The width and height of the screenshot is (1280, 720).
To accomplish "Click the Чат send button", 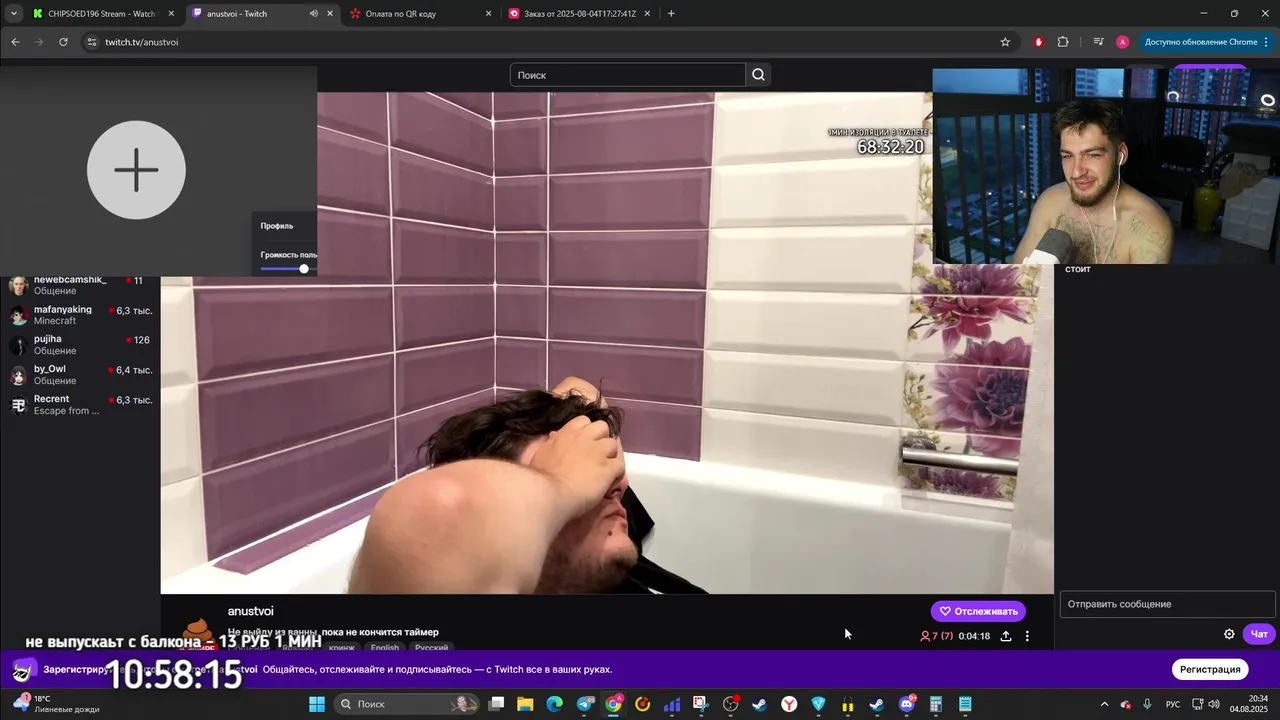I will pyautogui.click(x=1259, y=634).
